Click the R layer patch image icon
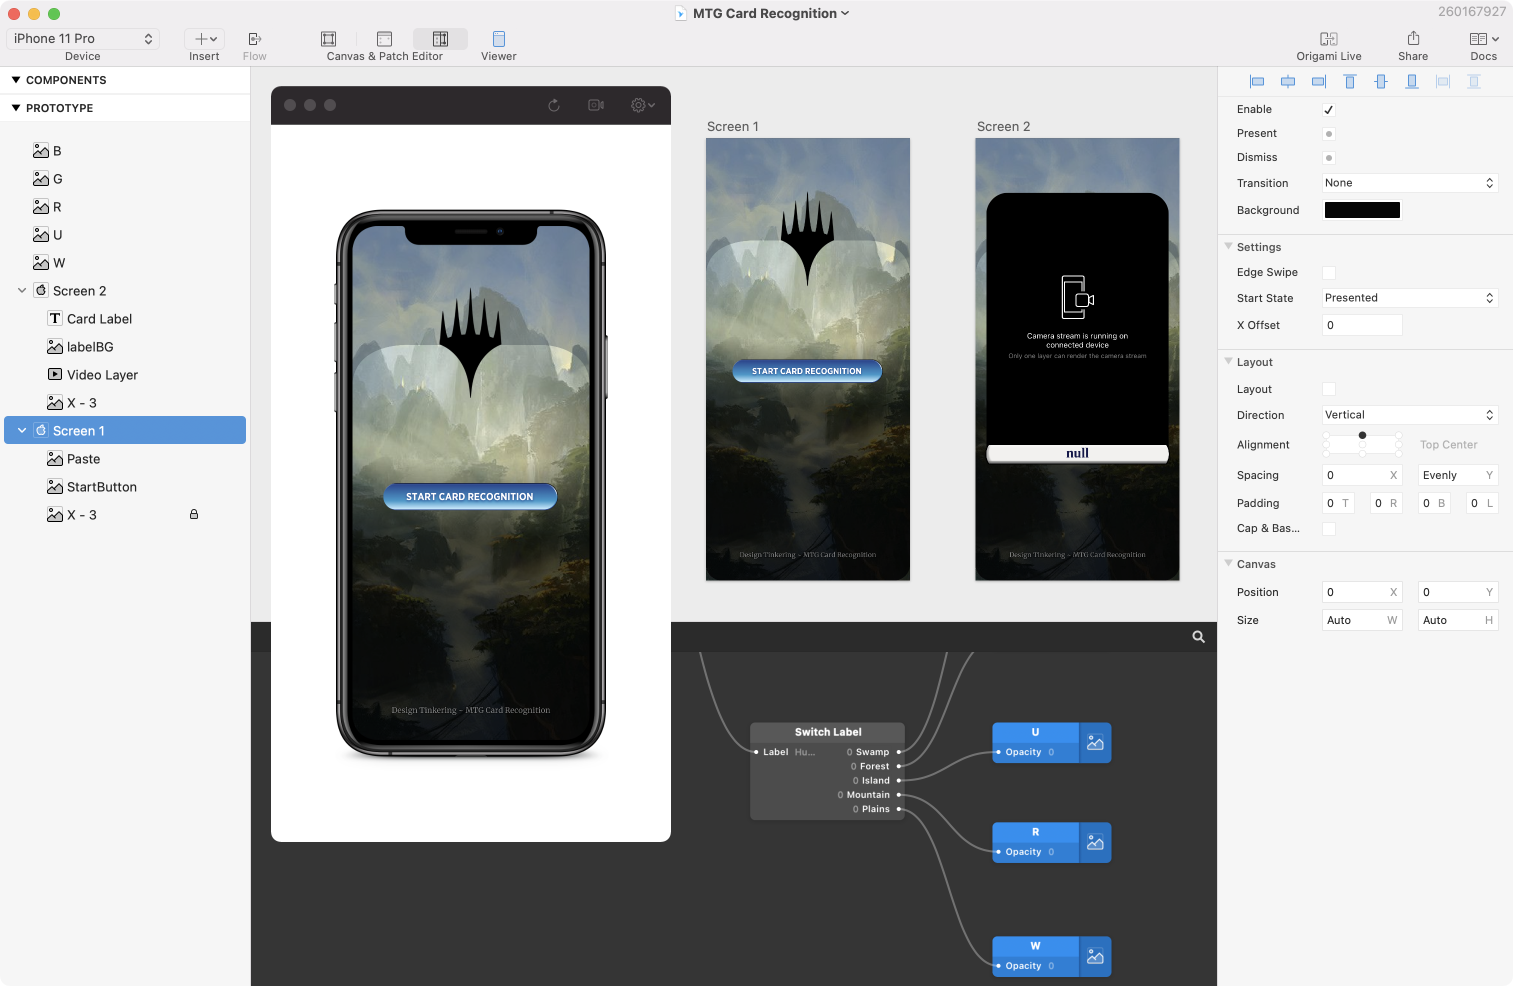The width and height of the screenshot is (1514, 987). [x=1095, y=843]
